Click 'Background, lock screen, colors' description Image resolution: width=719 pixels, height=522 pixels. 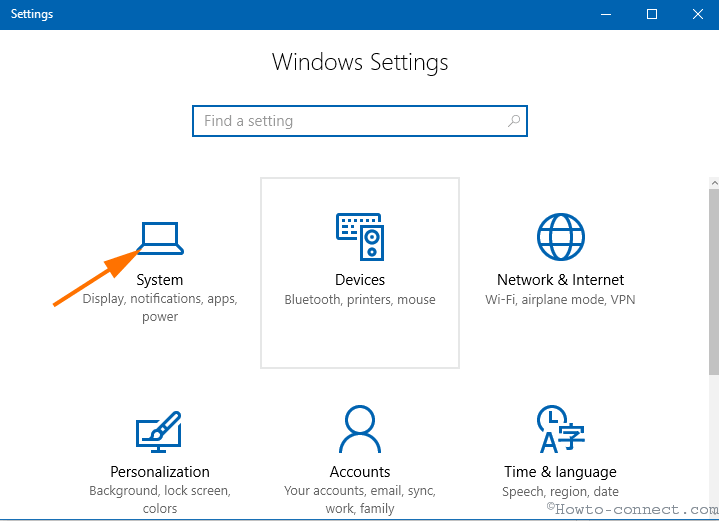pyautogui.click(x=160, y=500)
